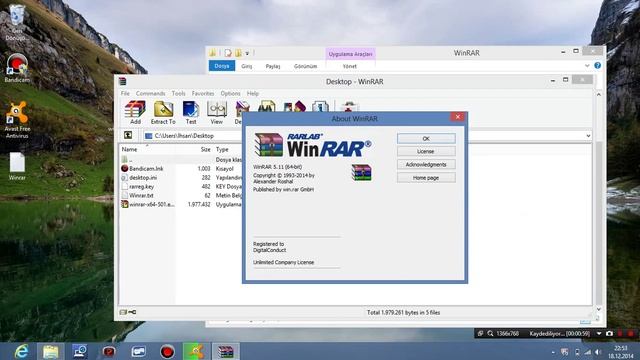This screenshot has width=640, height=360.
Task: Switch to the Görünüm tab in Explorer
Action: click(x=305, y=66)
